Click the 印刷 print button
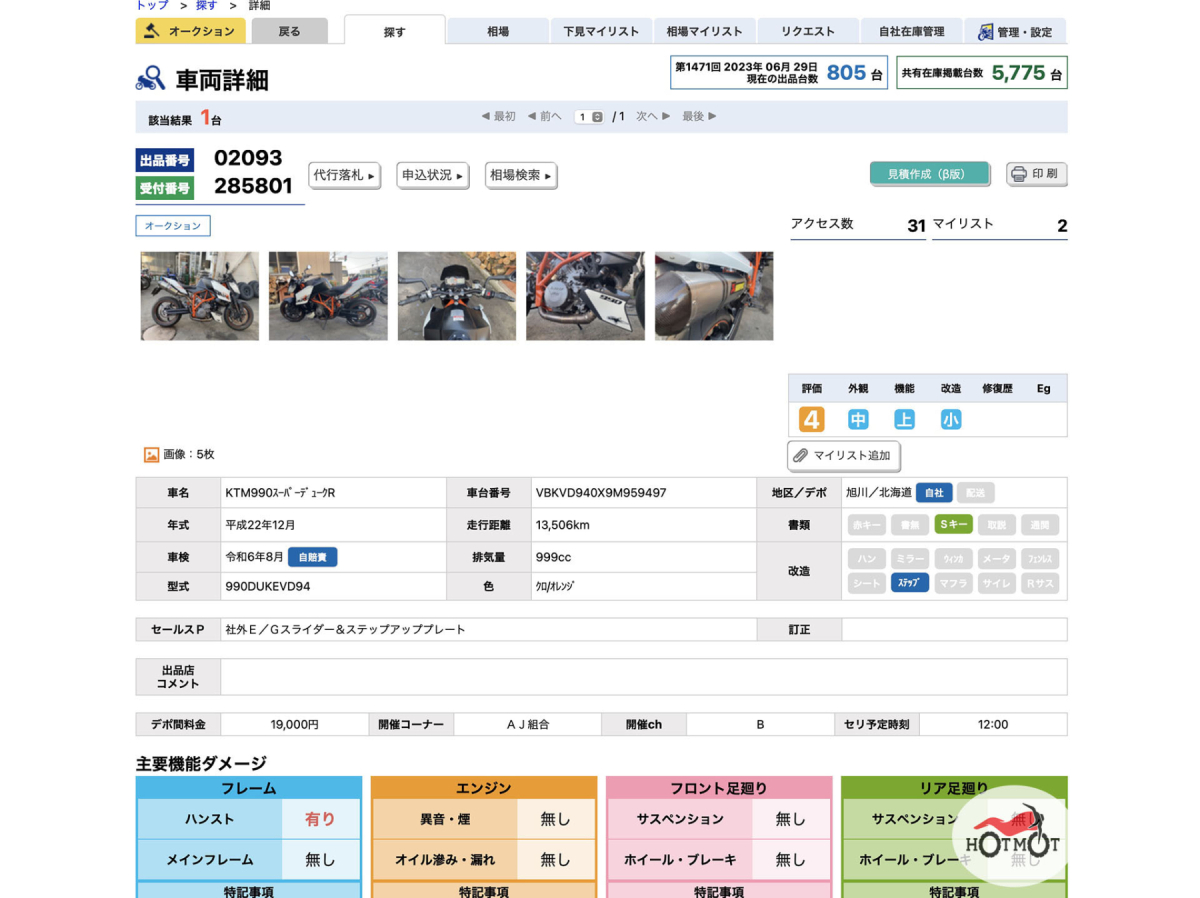1200x898 pixels. (1037, 174)
